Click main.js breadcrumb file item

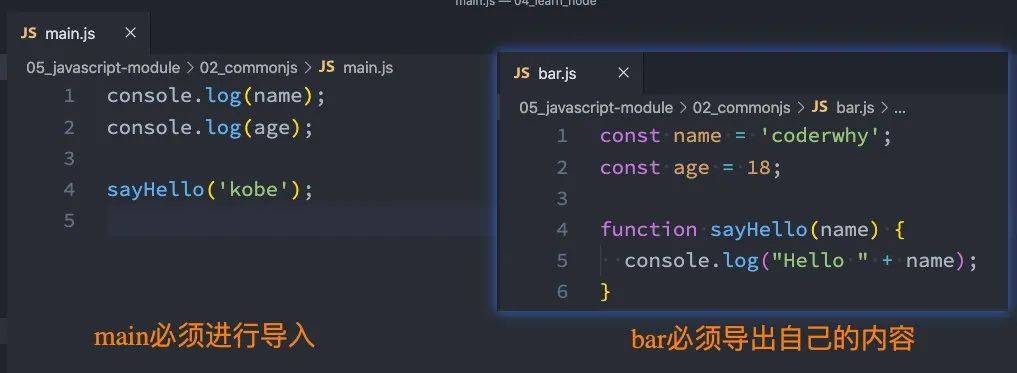368,67
